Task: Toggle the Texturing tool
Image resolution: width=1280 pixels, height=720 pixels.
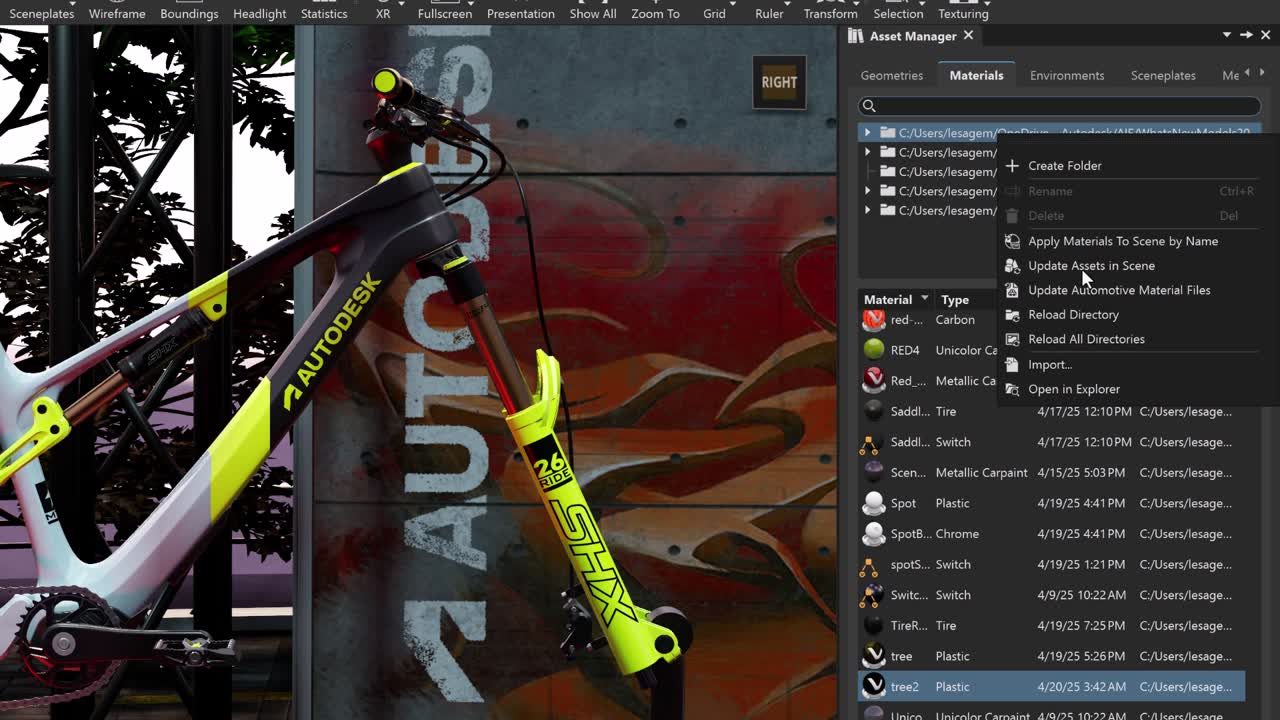Action: click(x=964, y=14)
